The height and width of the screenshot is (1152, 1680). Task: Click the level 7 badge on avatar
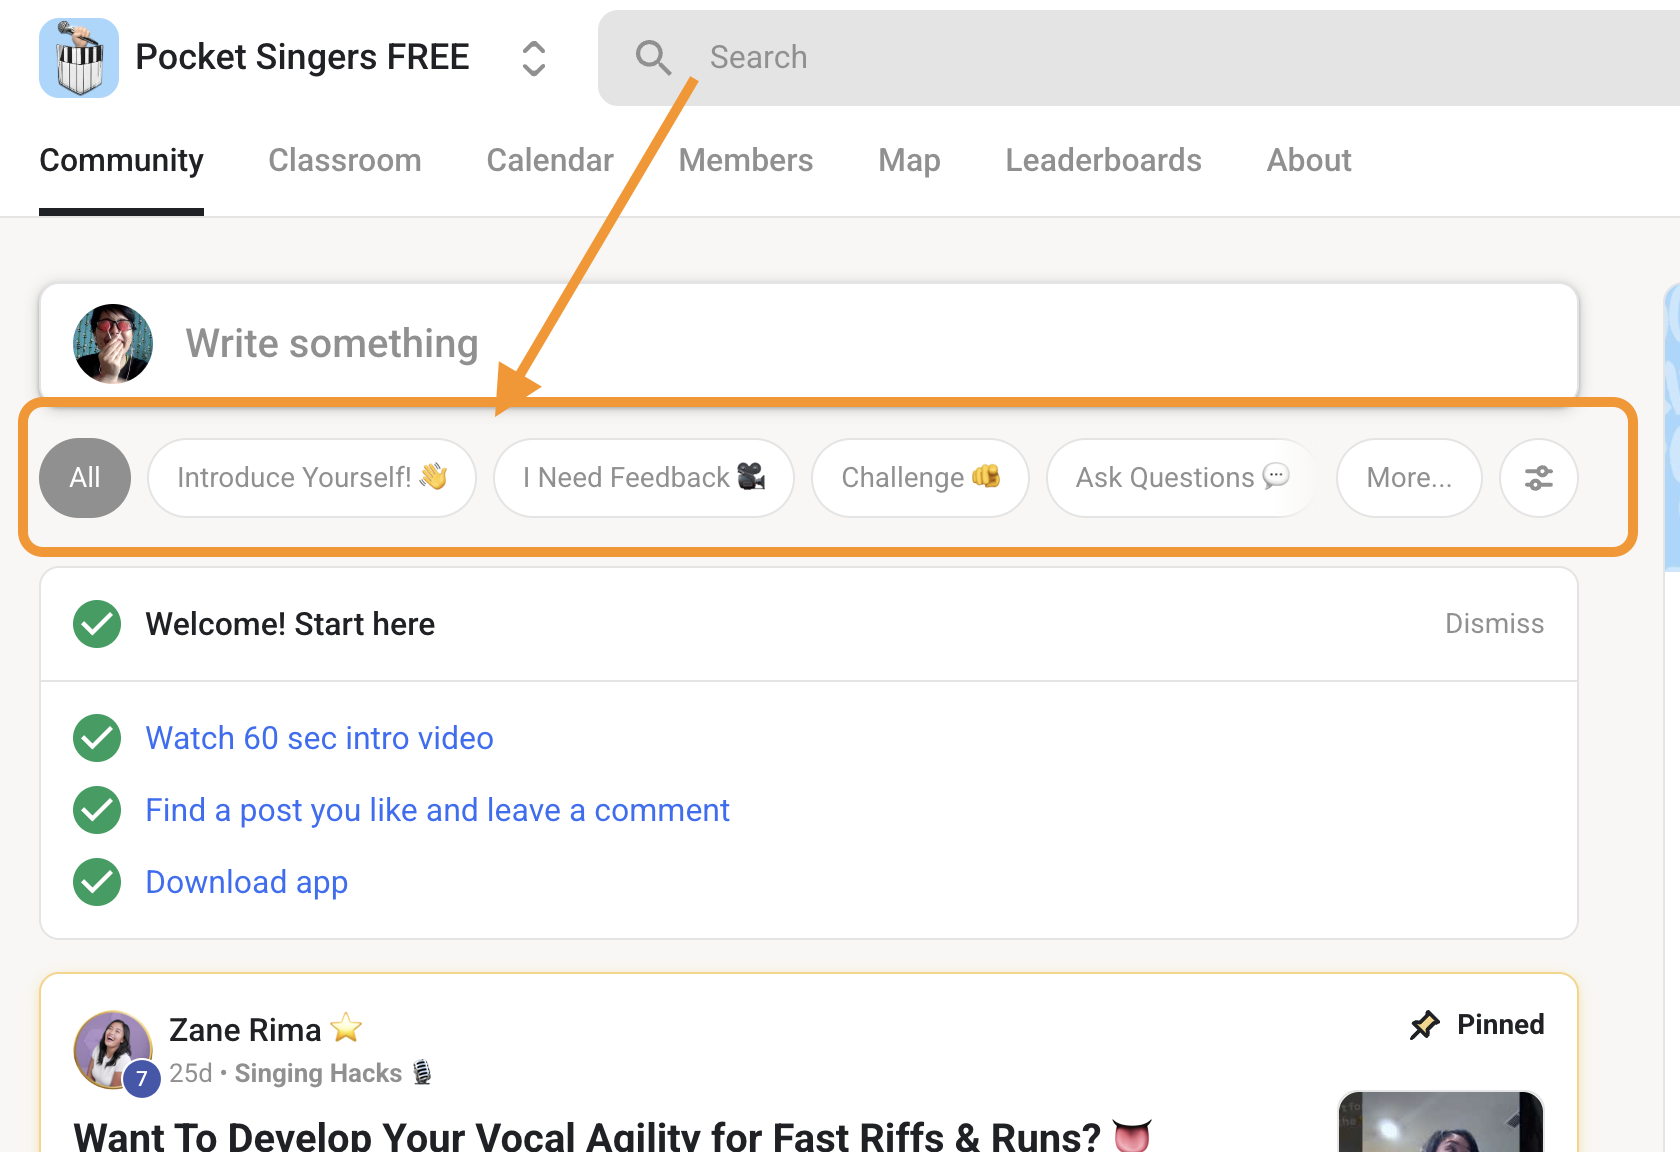pyautogui.click(x=142, y=1078)
